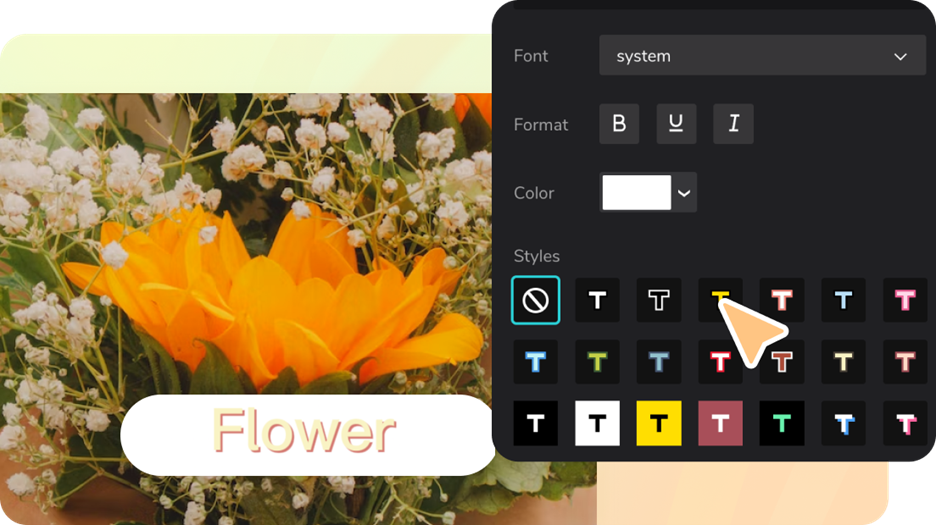The height and width of the screenshot is (525, 936).
Task: Expand the Color picker chevron
Action: coord(685,193)
